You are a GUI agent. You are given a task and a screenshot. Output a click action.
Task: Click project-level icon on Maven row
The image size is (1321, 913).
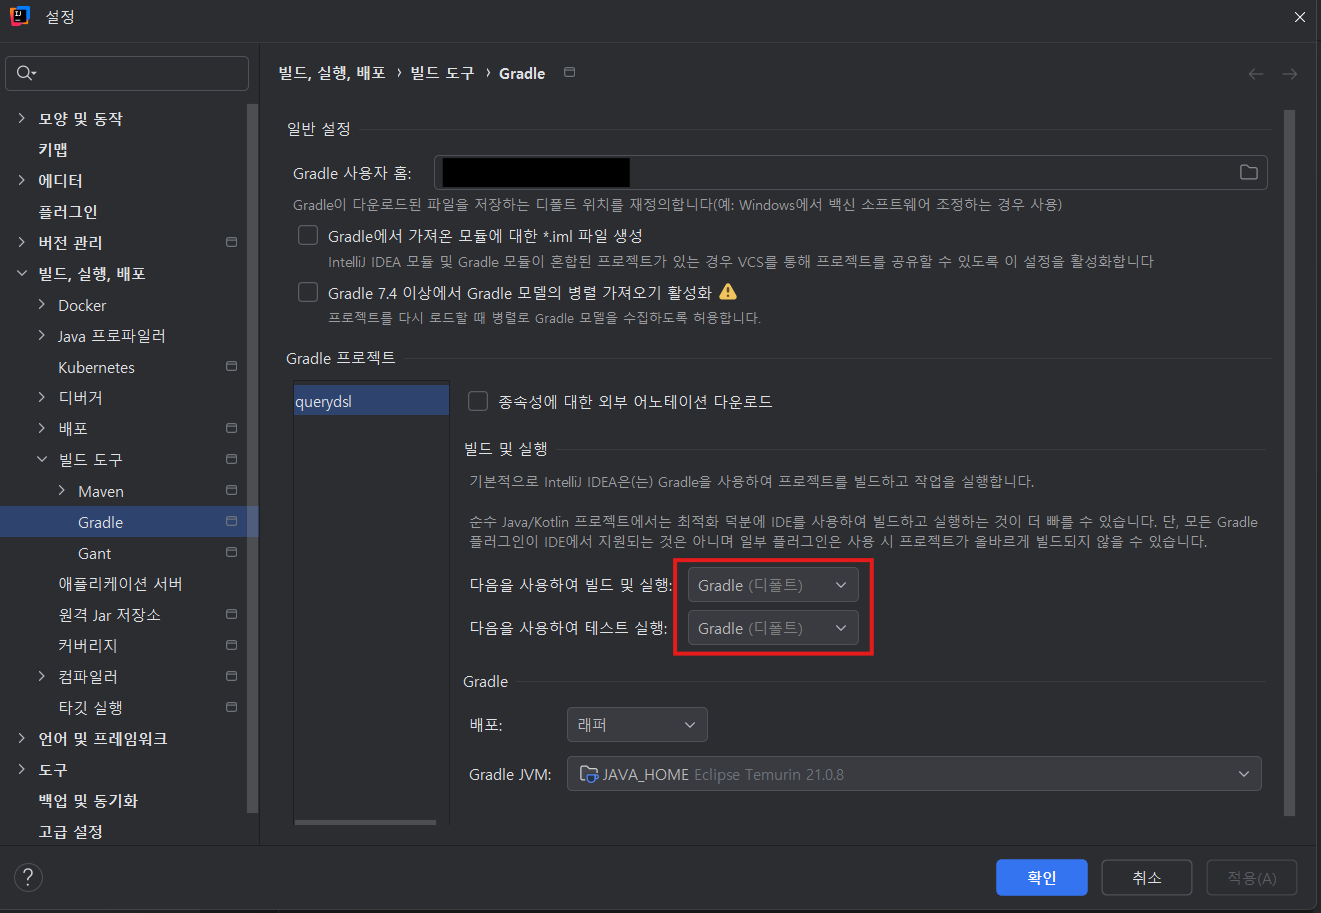(232, 490)
